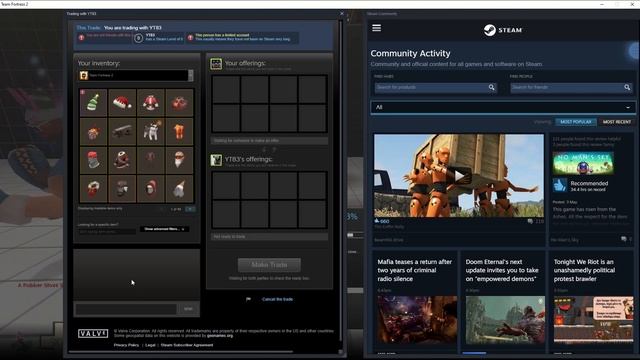Open the No Man's Sky review thumbnail
The width and height of the screenshot is (640, 360).
click(583, 163)
